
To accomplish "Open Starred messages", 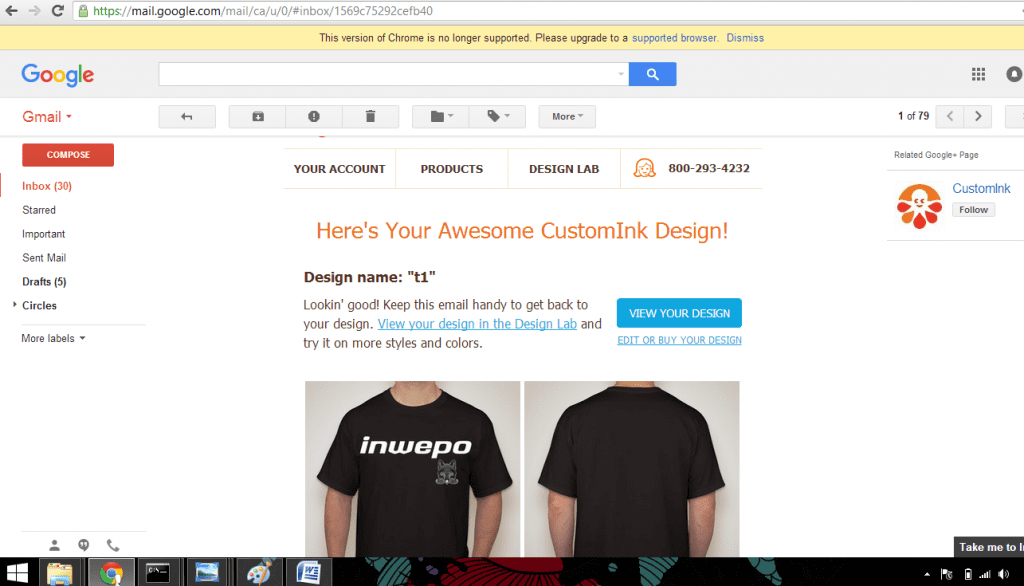I will pos(39,210).
